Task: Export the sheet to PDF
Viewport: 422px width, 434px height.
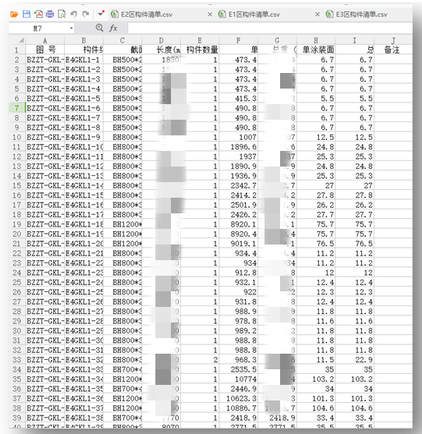Action: pyautogui.click(x=39, y=14)
